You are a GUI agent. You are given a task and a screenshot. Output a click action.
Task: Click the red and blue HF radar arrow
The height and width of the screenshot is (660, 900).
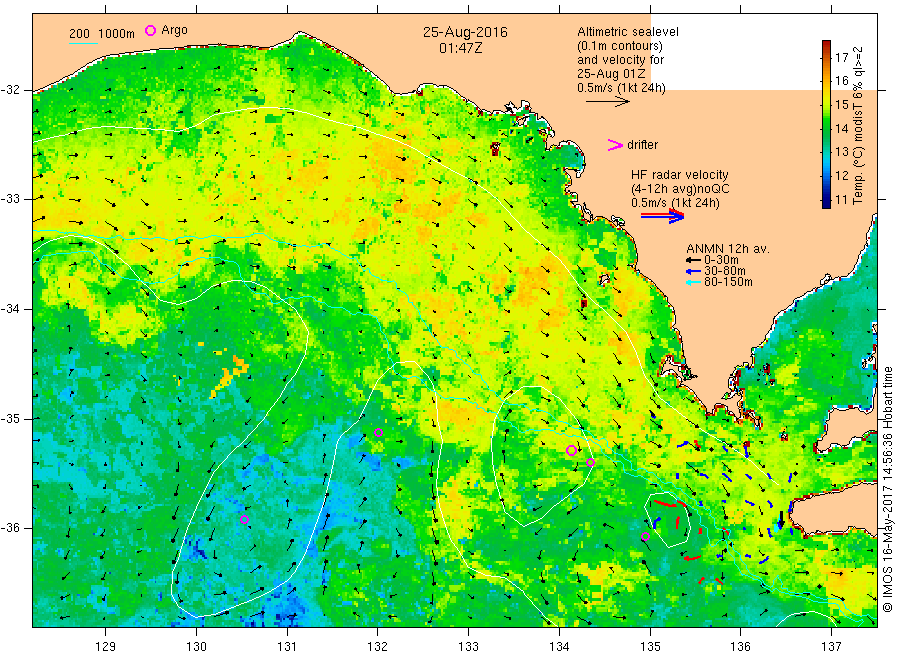click(662, 216)
